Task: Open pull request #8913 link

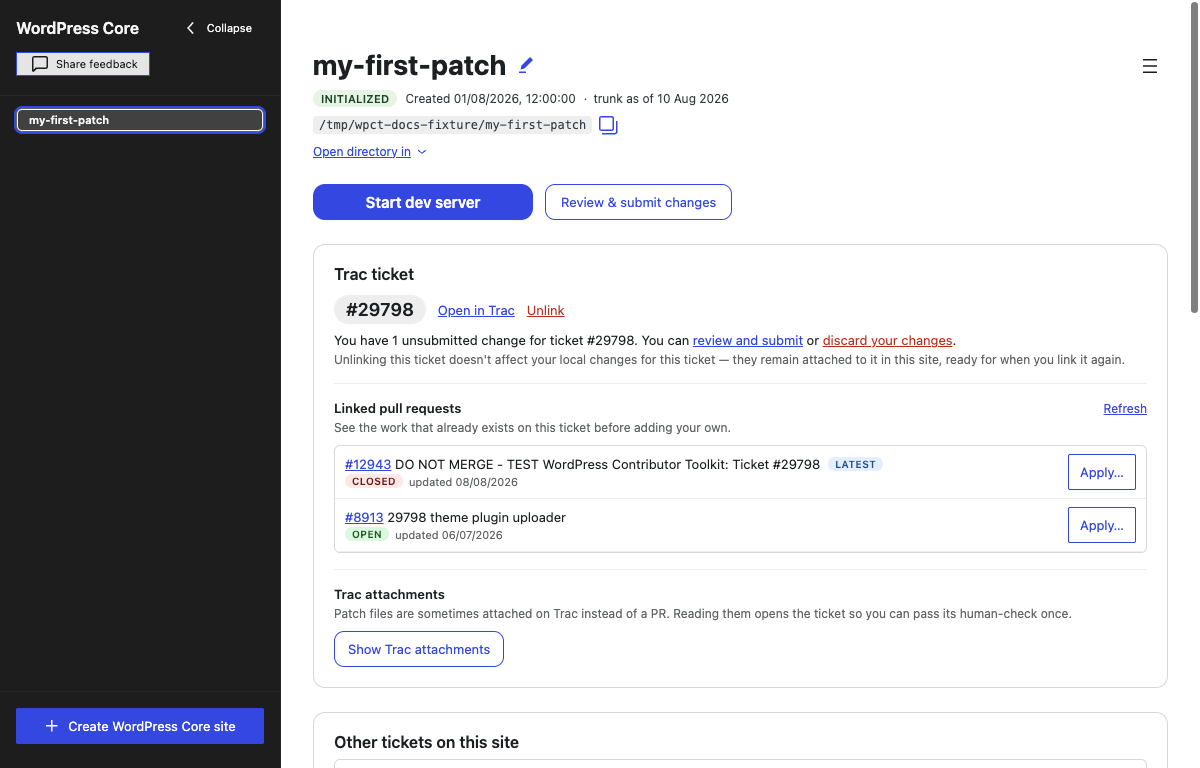Action: click(x=364, y=517)
